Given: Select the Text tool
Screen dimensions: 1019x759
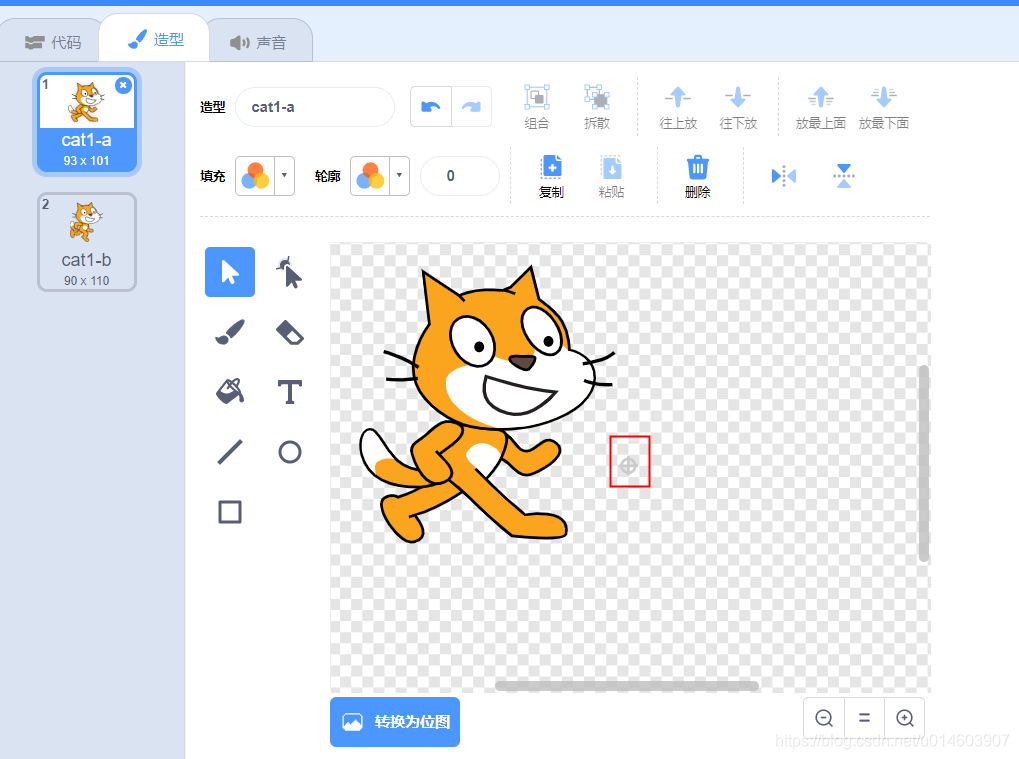Looking at the screenshot, I should click(289, 392).
